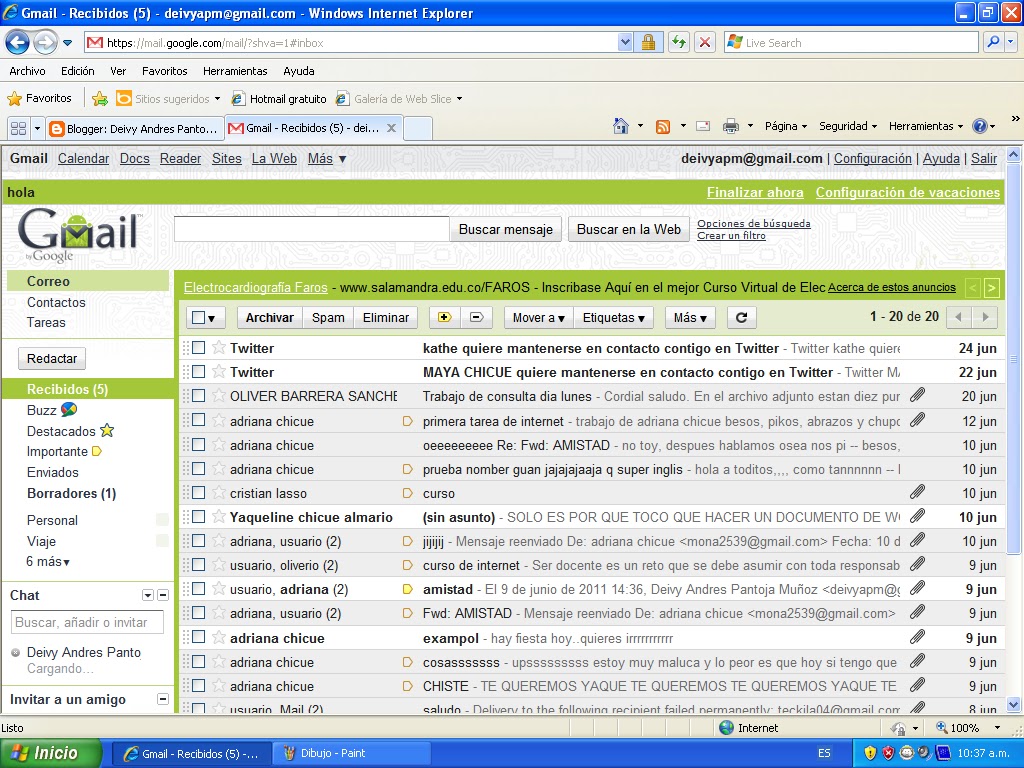This screenshot has height=768, width=1024.
Task: Tick checkbox for primera tarea de internet message
Action: click(199, 420)
